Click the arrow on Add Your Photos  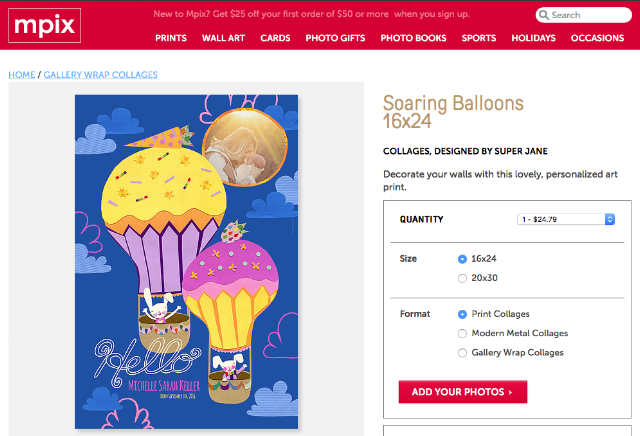click(x=511, y=392)
